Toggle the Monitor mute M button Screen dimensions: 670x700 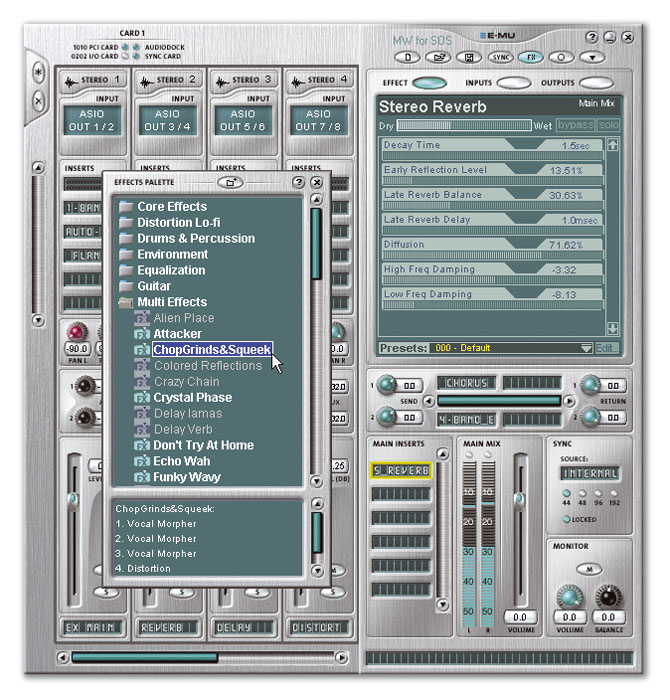pyautogui.click(x=589, y=568)
